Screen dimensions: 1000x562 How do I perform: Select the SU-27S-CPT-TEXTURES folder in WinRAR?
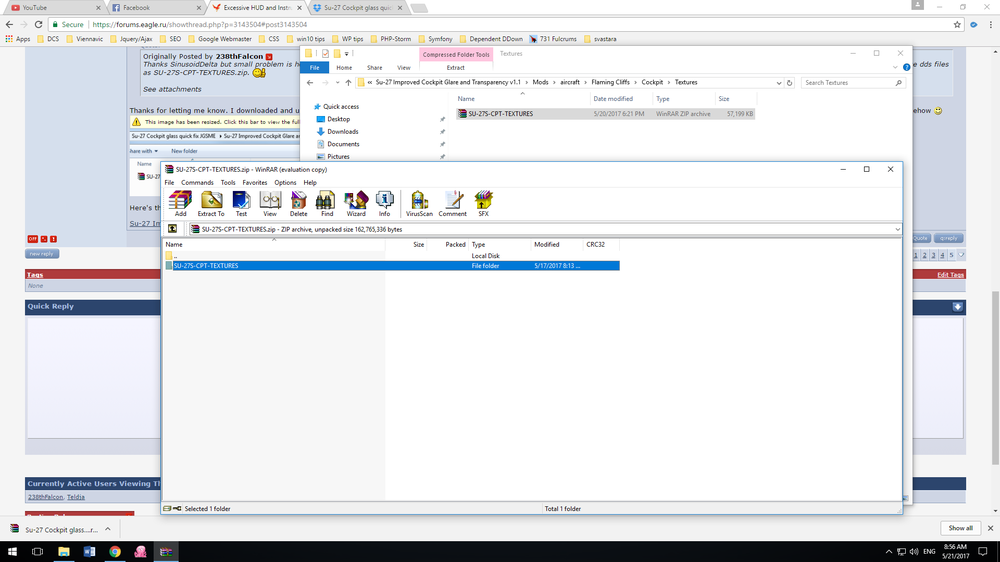(392, 265)
